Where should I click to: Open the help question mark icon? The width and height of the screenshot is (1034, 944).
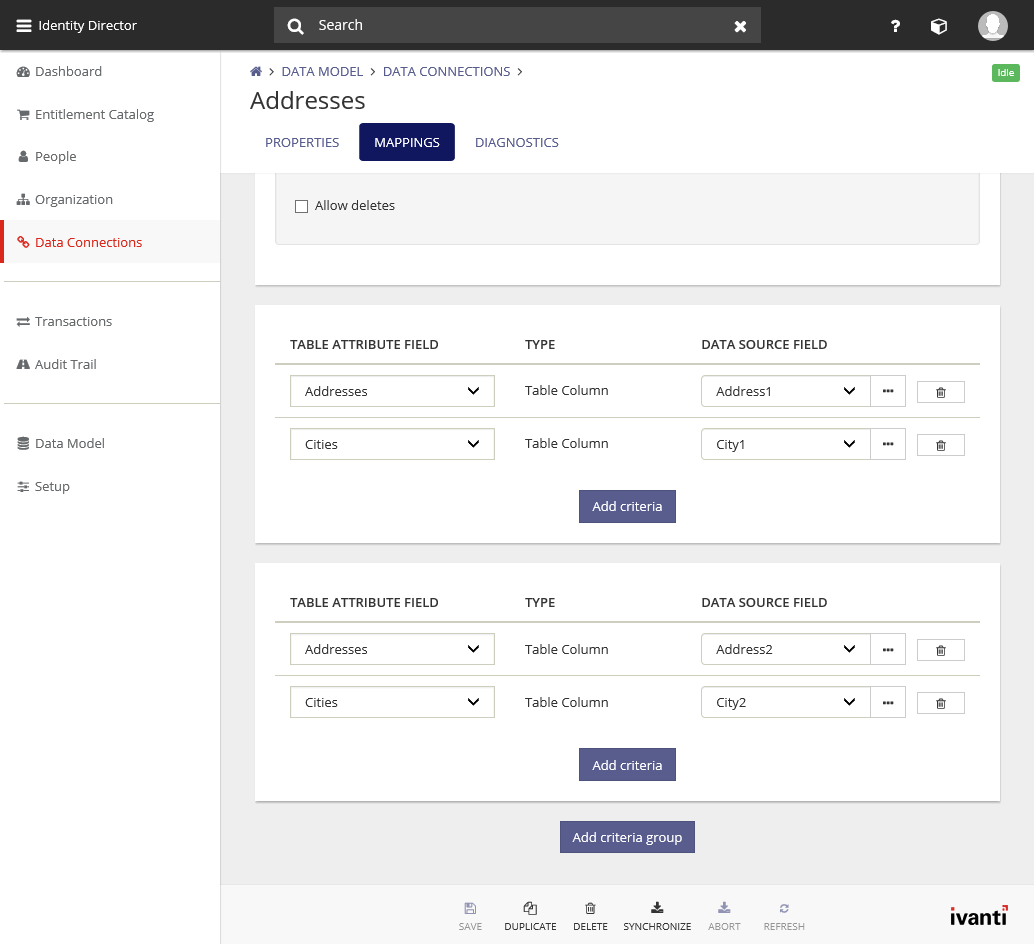(x=895, y=26)
